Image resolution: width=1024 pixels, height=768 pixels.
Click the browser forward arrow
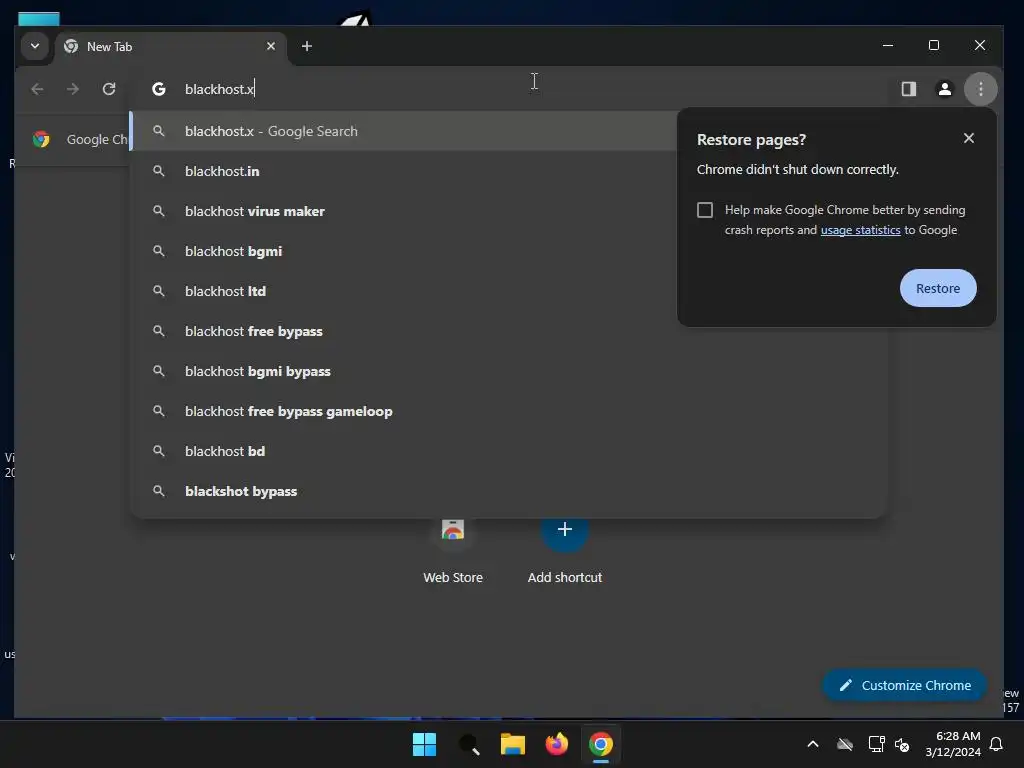pos(72,89)
